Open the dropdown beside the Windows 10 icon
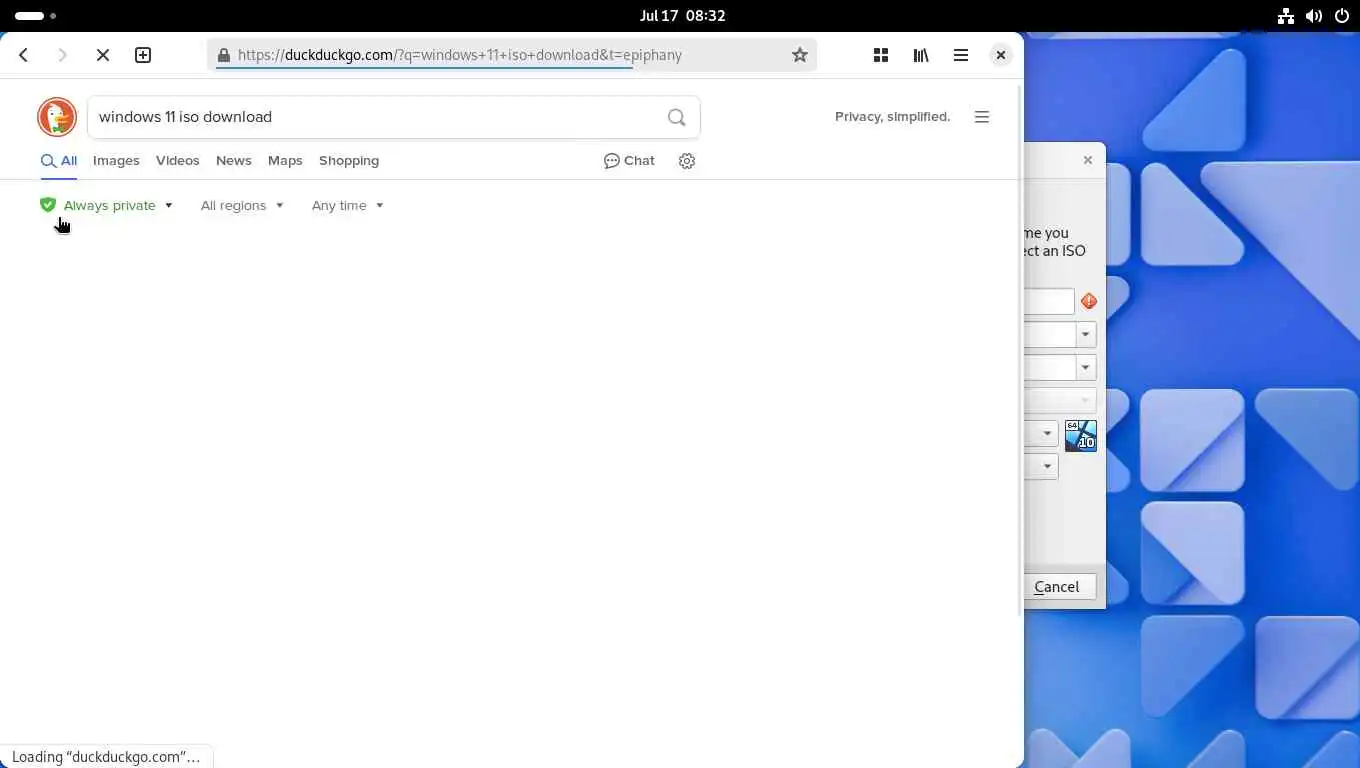 pyautogui.click(x=1047, y=434)
